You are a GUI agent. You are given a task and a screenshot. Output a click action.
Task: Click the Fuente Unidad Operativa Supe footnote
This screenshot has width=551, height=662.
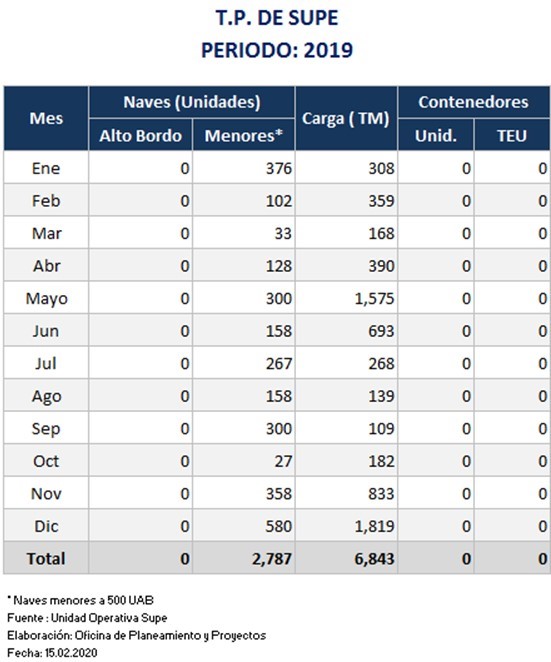[87, 618]
